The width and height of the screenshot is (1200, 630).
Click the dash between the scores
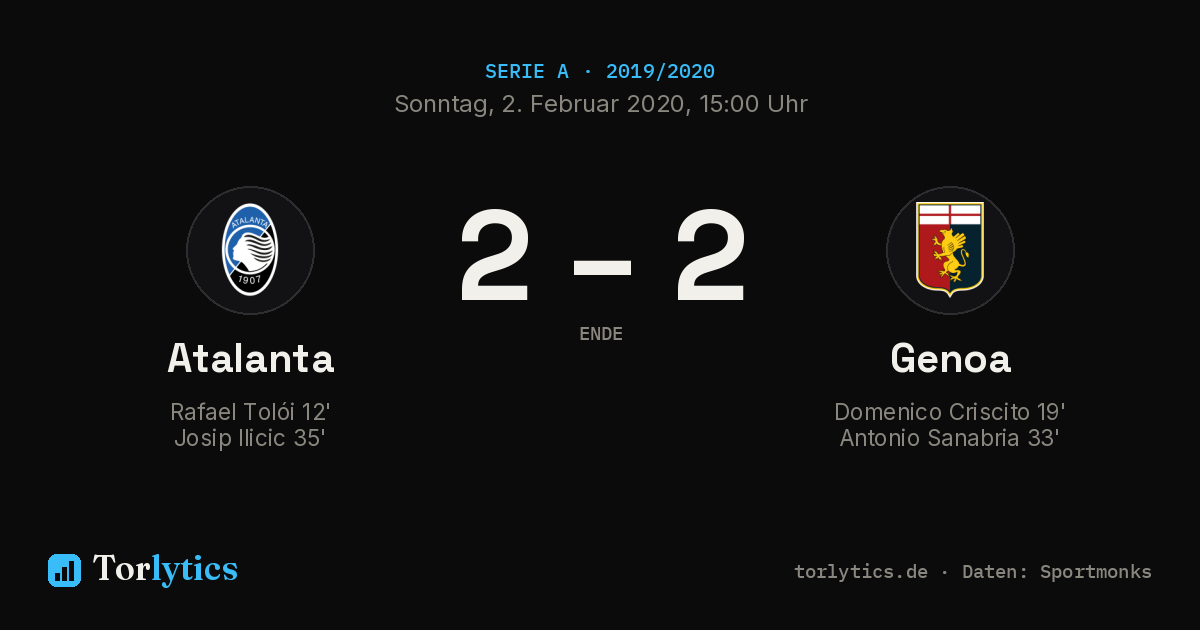click(602, 266)
